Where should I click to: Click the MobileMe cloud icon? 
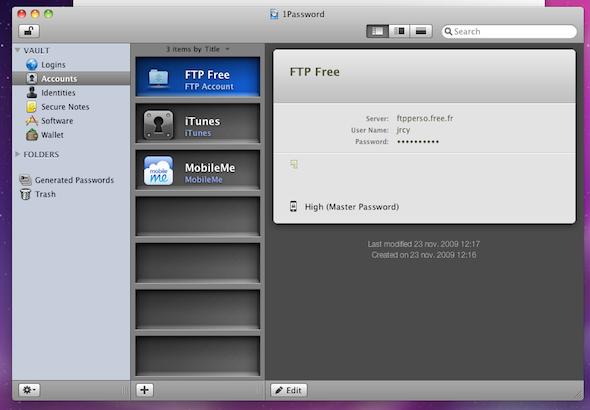[x=158, y=171]
